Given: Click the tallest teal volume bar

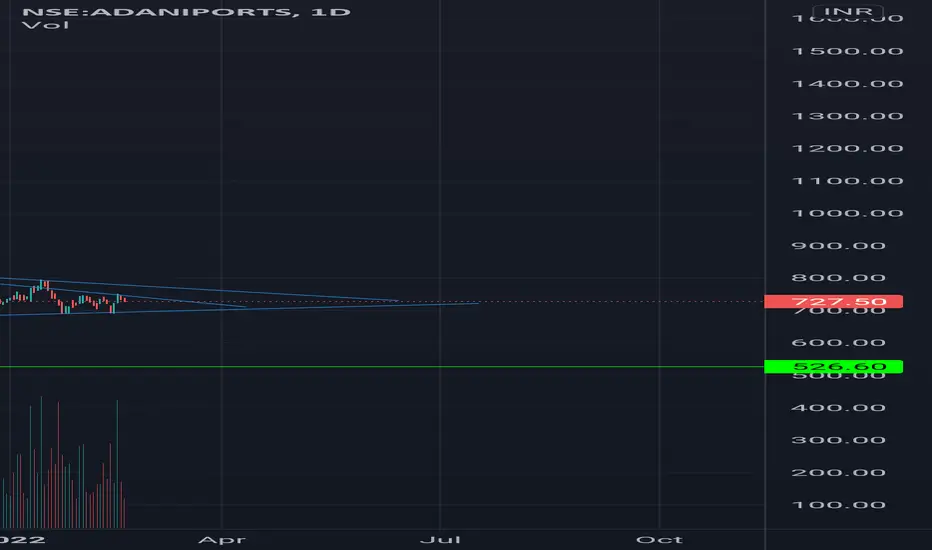Looking at the screenshot, I should click(41, 462).
